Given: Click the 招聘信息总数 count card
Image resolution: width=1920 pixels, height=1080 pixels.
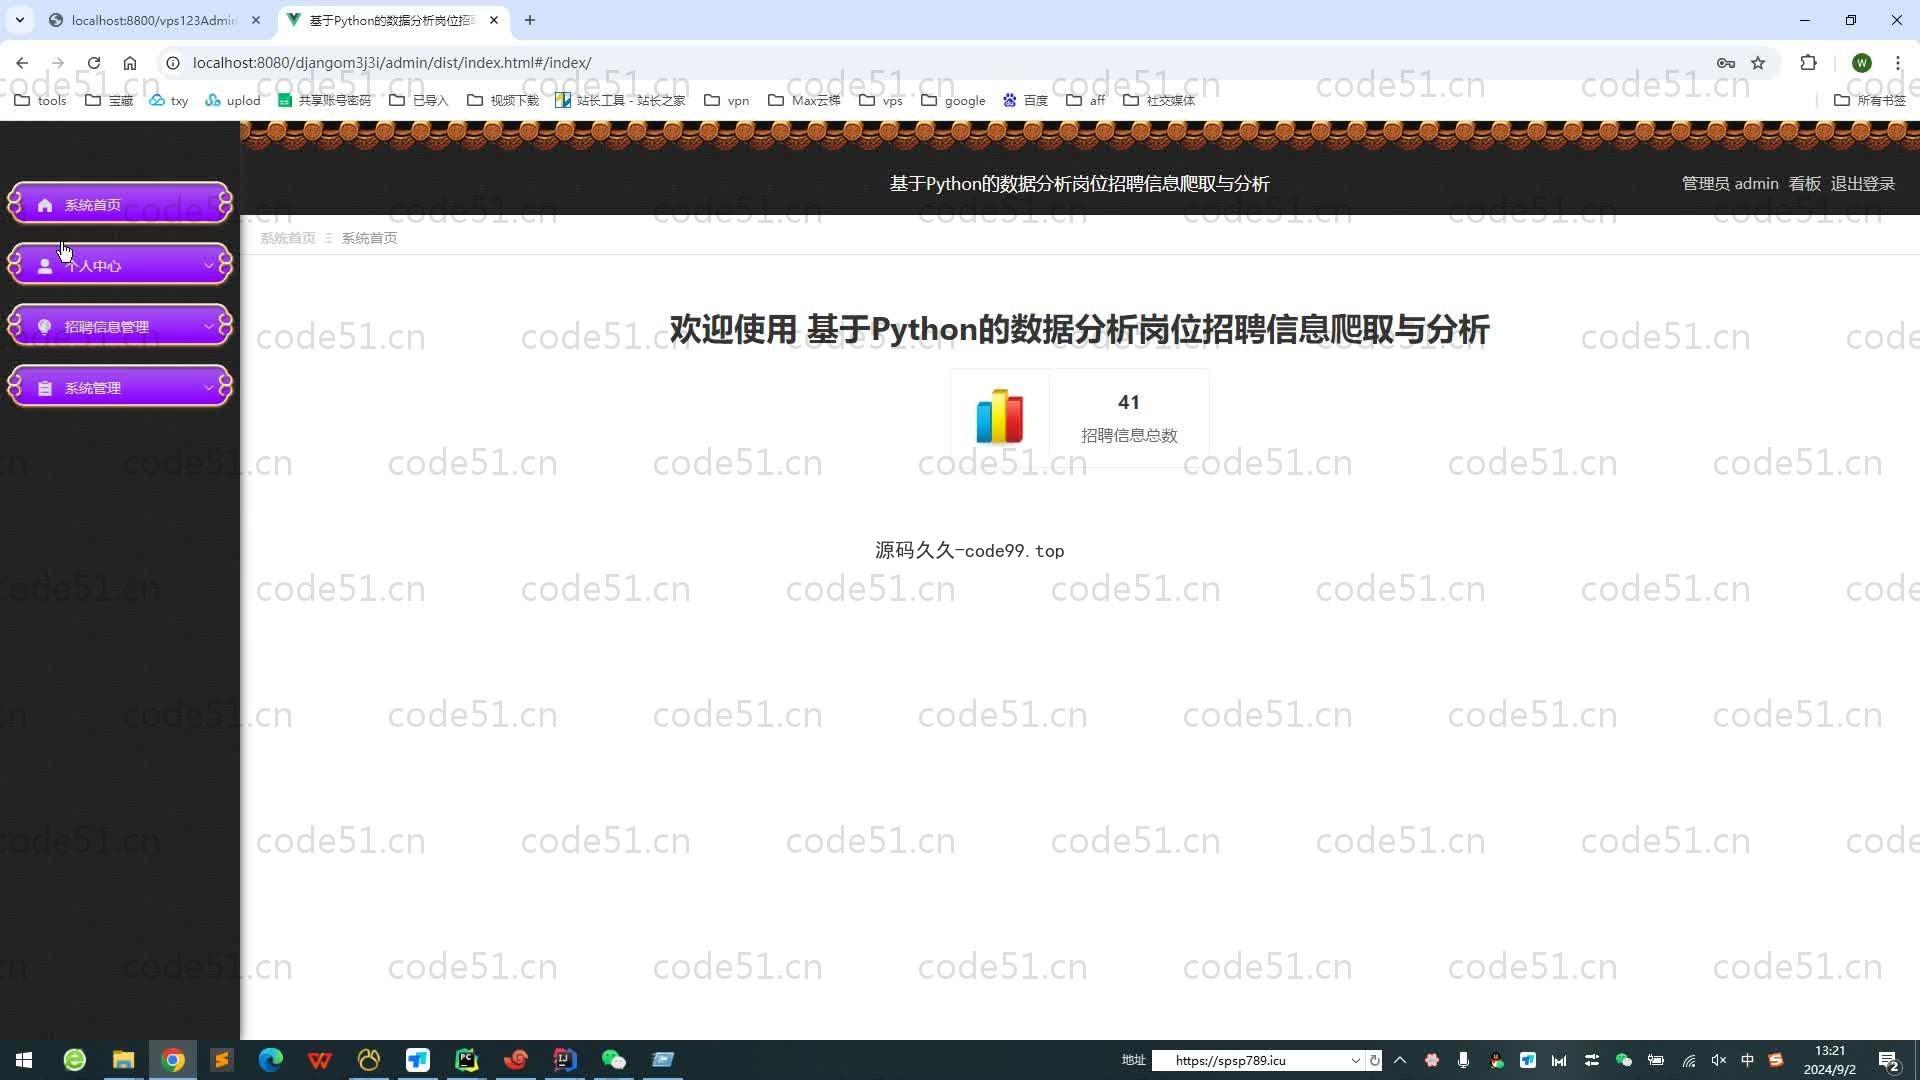Looking at the screenshot, I should click(1079, 418).
